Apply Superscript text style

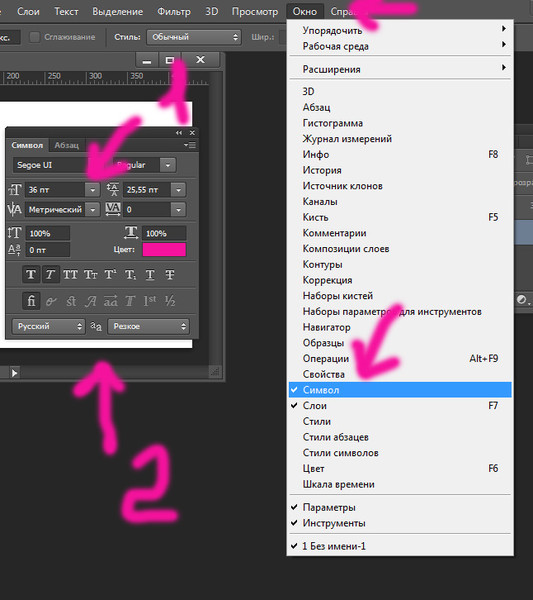pos(111,274)
